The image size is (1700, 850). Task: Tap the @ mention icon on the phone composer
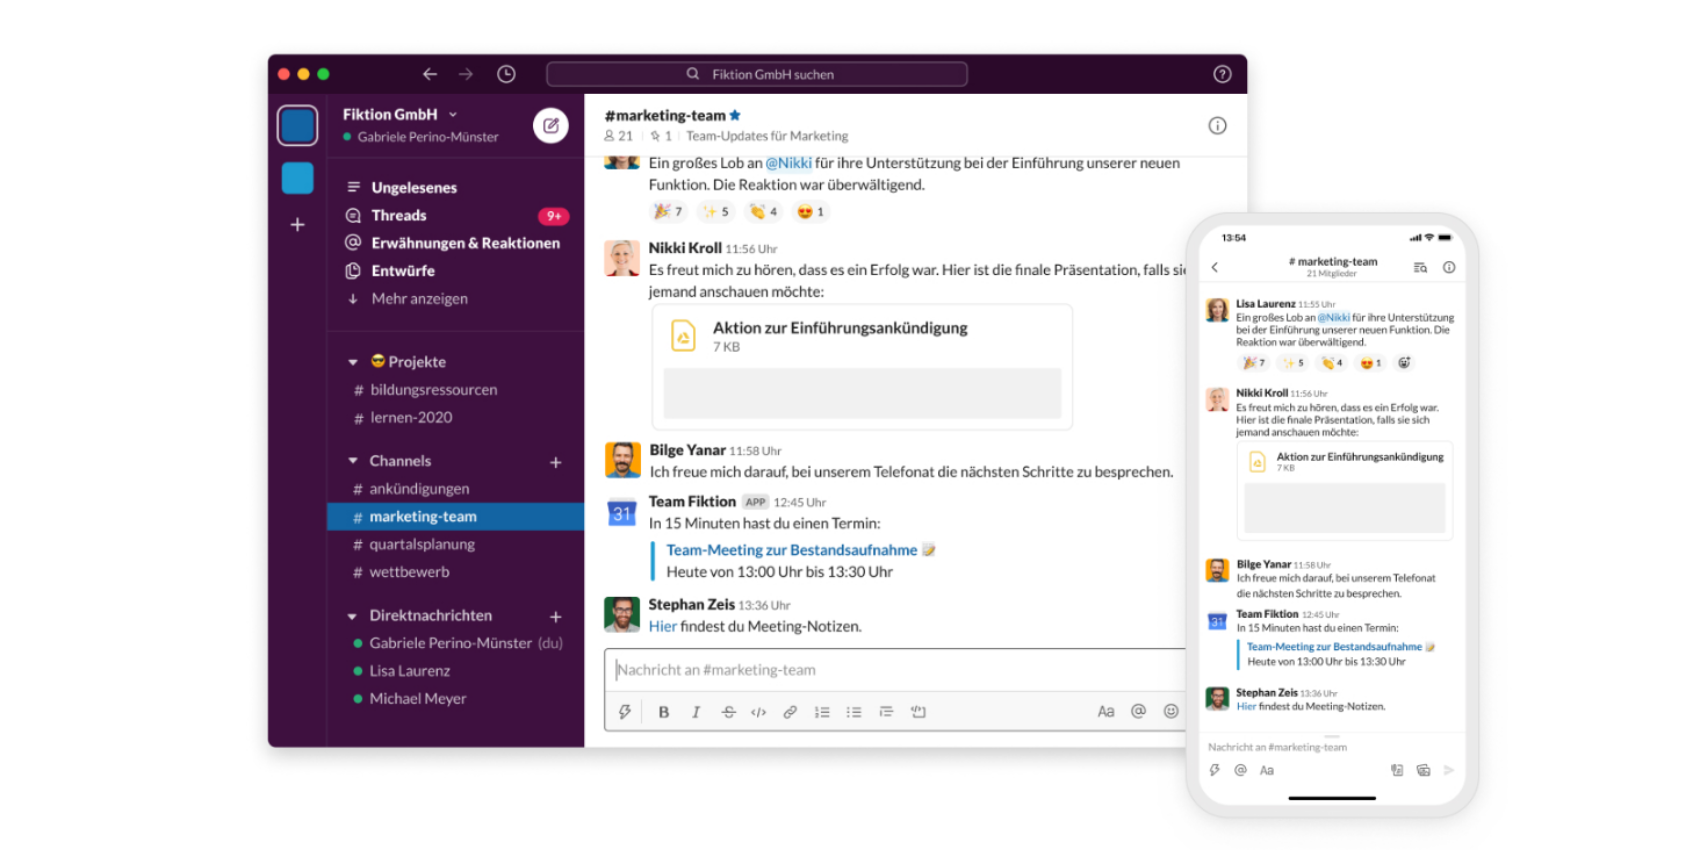(1241, 770)
